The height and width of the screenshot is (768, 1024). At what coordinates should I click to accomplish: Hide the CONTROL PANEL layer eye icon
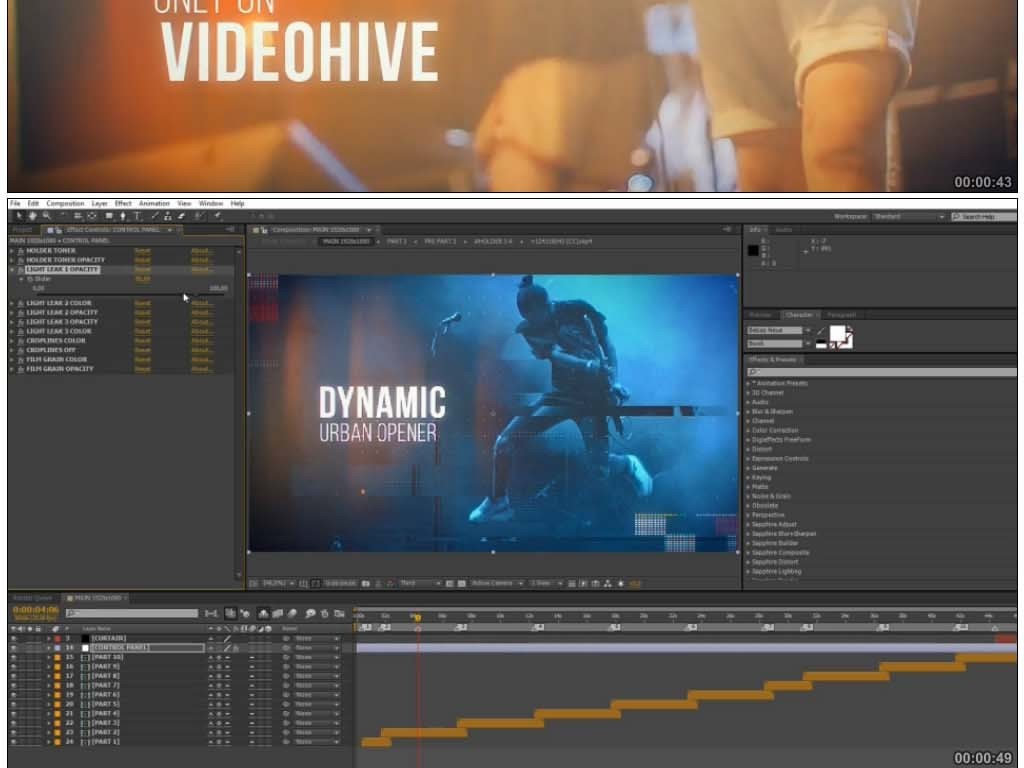(x=14, y=648)
